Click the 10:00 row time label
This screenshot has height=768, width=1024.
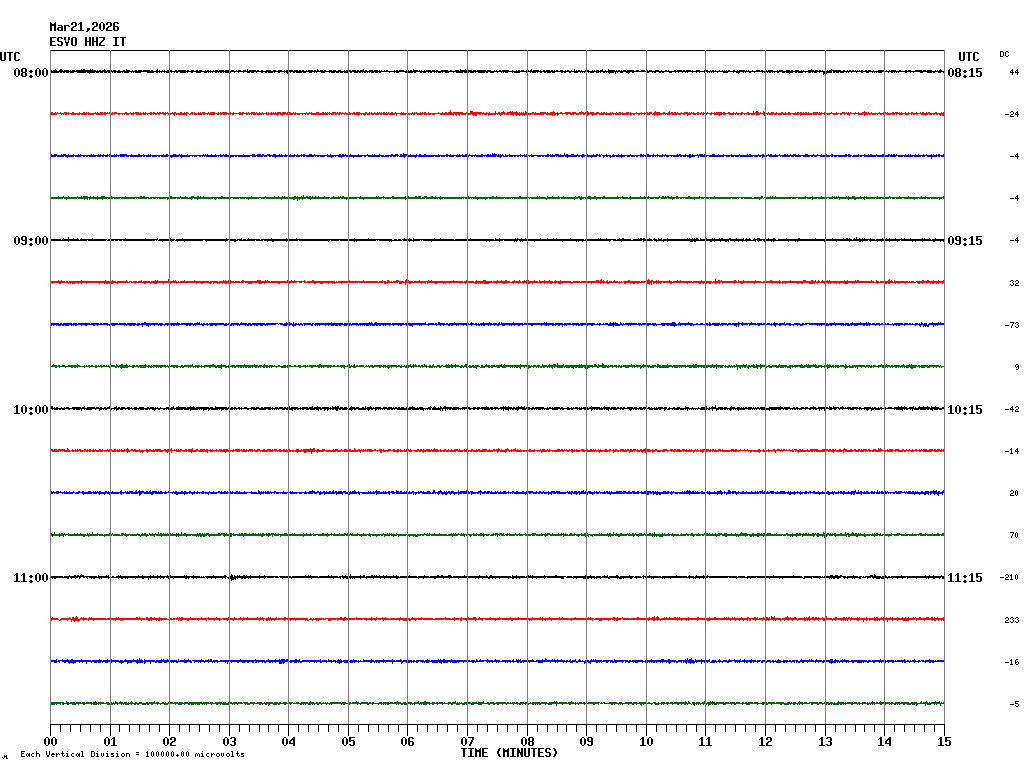coord(30,410)
